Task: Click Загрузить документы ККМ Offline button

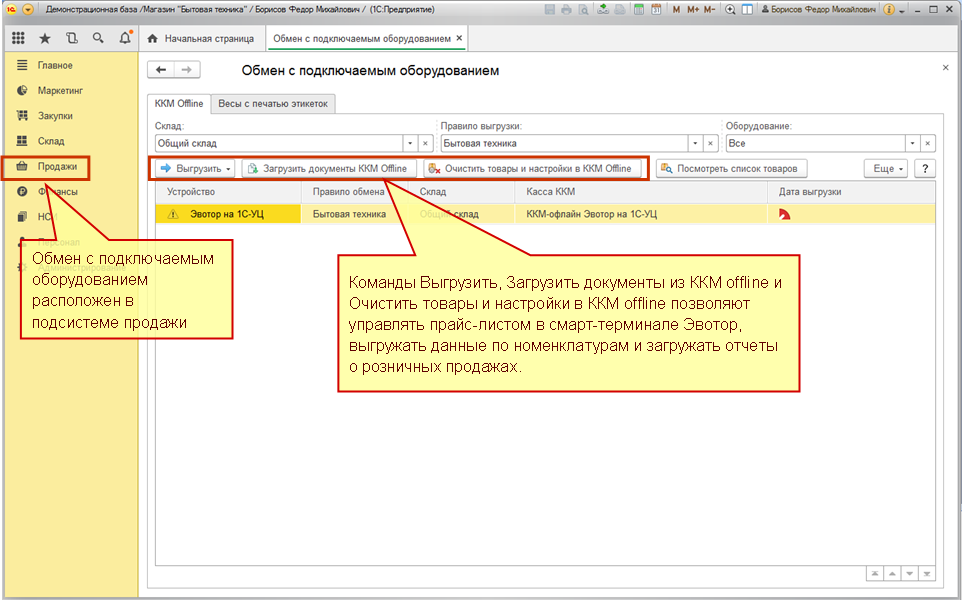Action: [329, 168]
